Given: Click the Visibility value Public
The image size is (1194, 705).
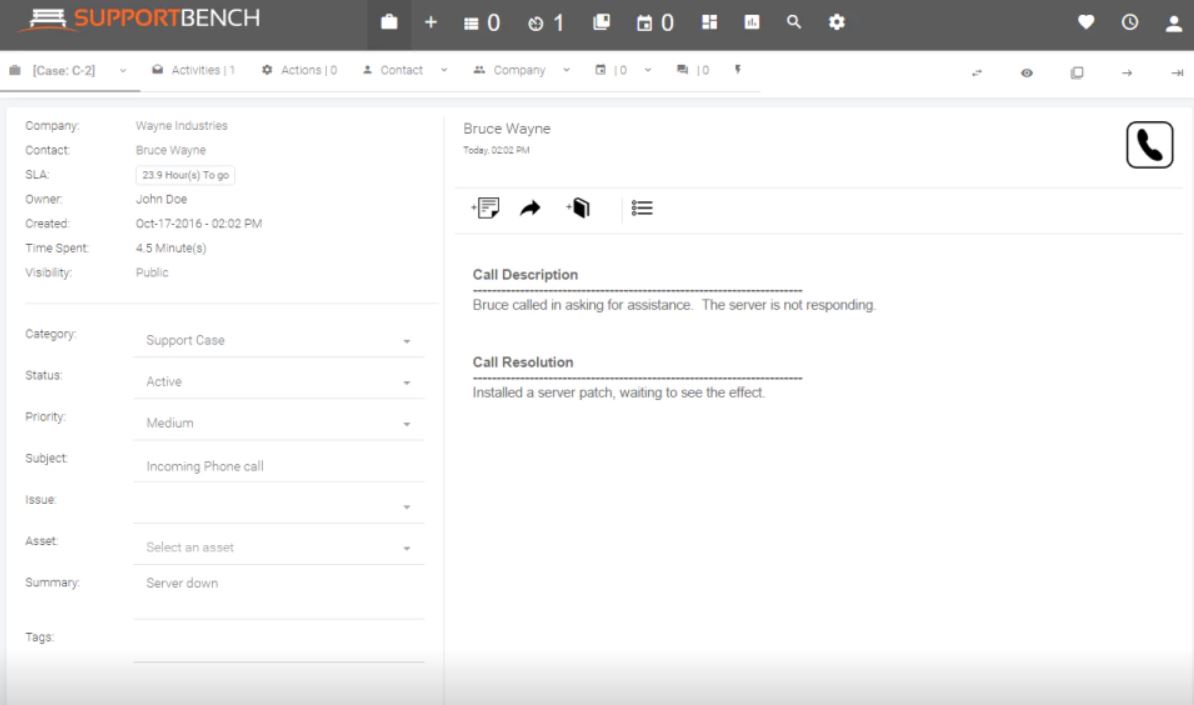Looking at the screenshot, I should coord(152,273).
